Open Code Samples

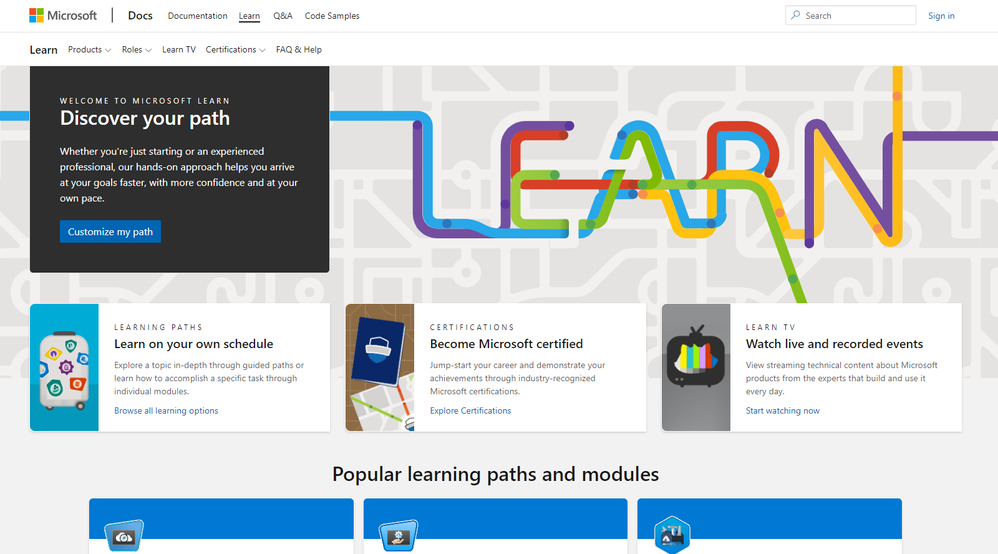(x=332, y=16)
